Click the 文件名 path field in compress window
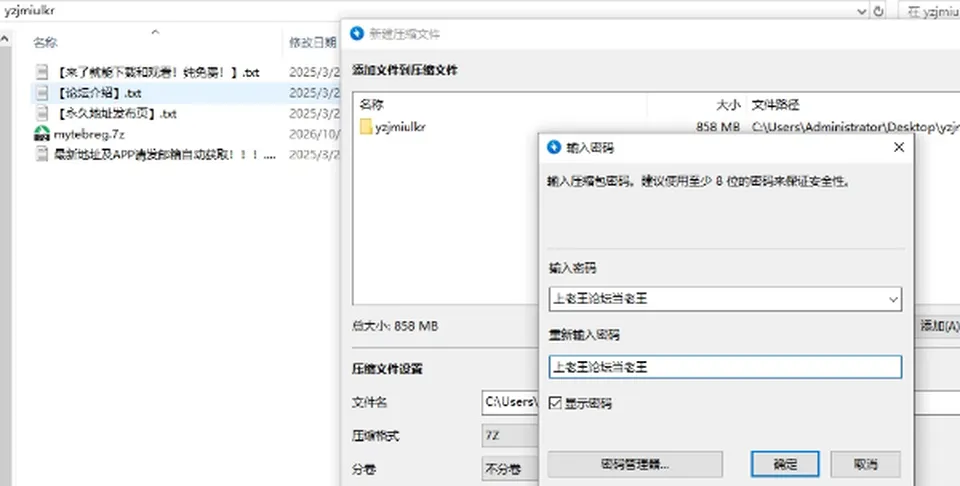The height and width of the screenshot is (486, 960). tap(510, 402)
